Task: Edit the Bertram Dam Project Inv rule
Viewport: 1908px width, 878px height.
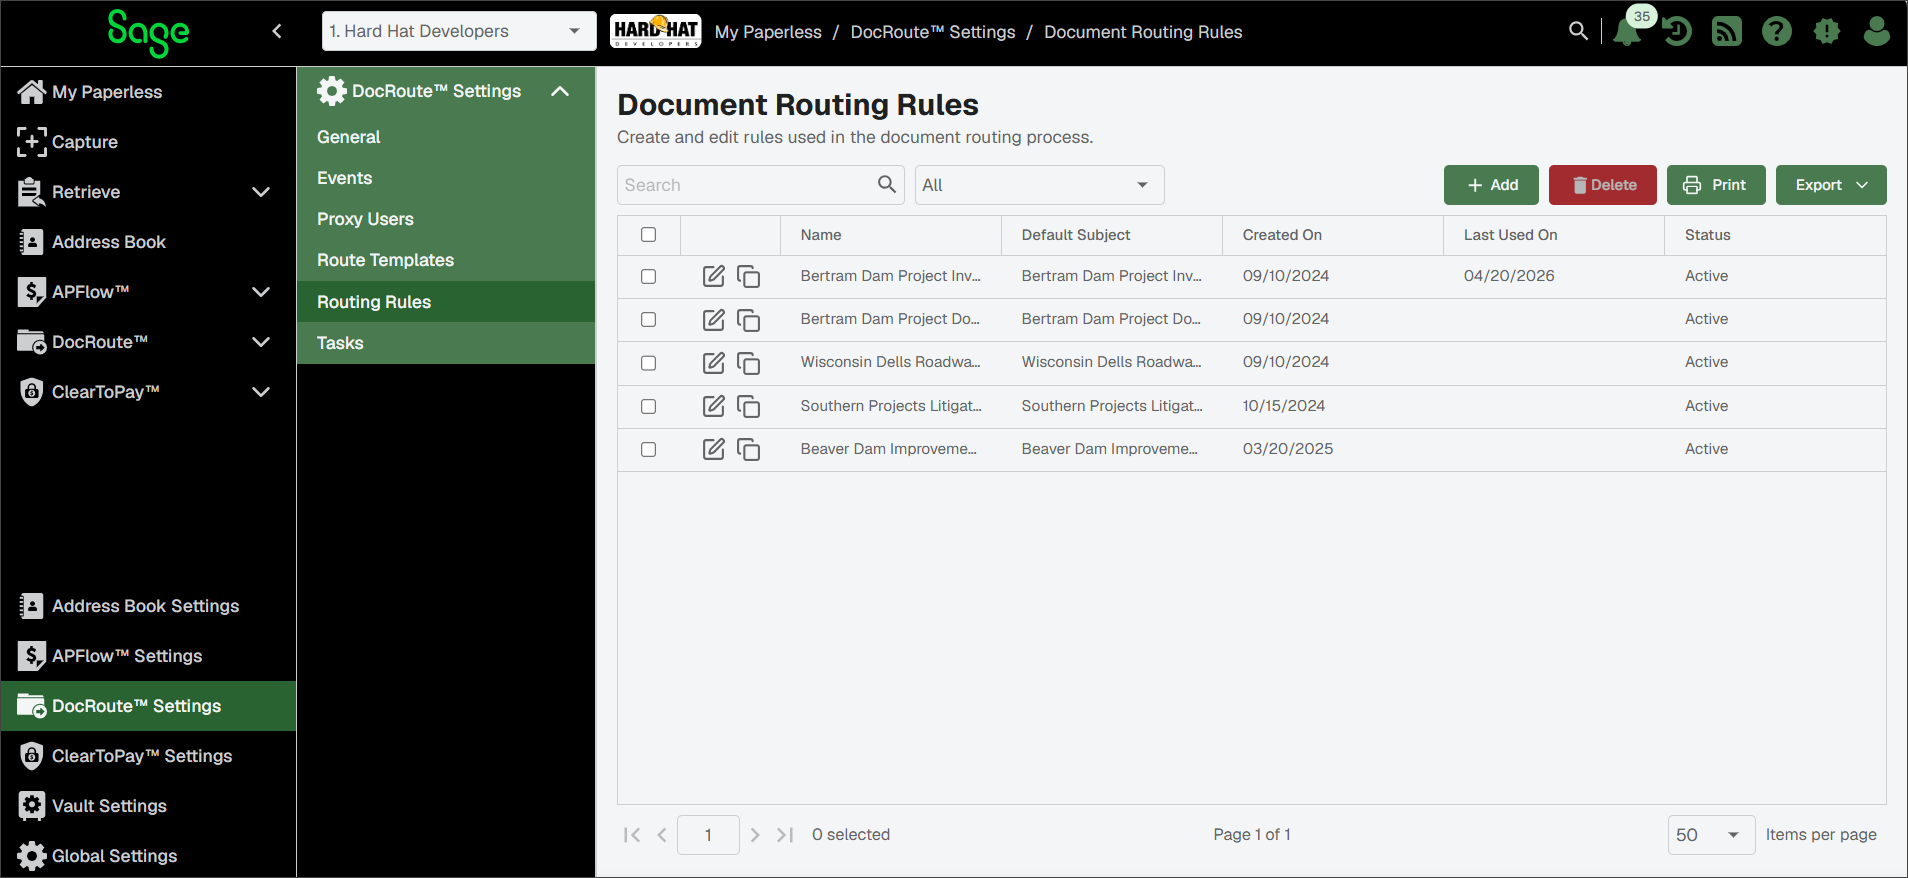Action: 714,276
